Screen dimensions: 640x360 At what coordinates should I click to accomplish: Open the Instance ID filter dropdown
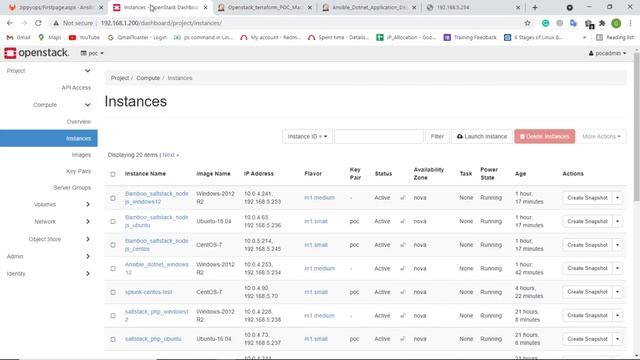(x=307, y=136)
